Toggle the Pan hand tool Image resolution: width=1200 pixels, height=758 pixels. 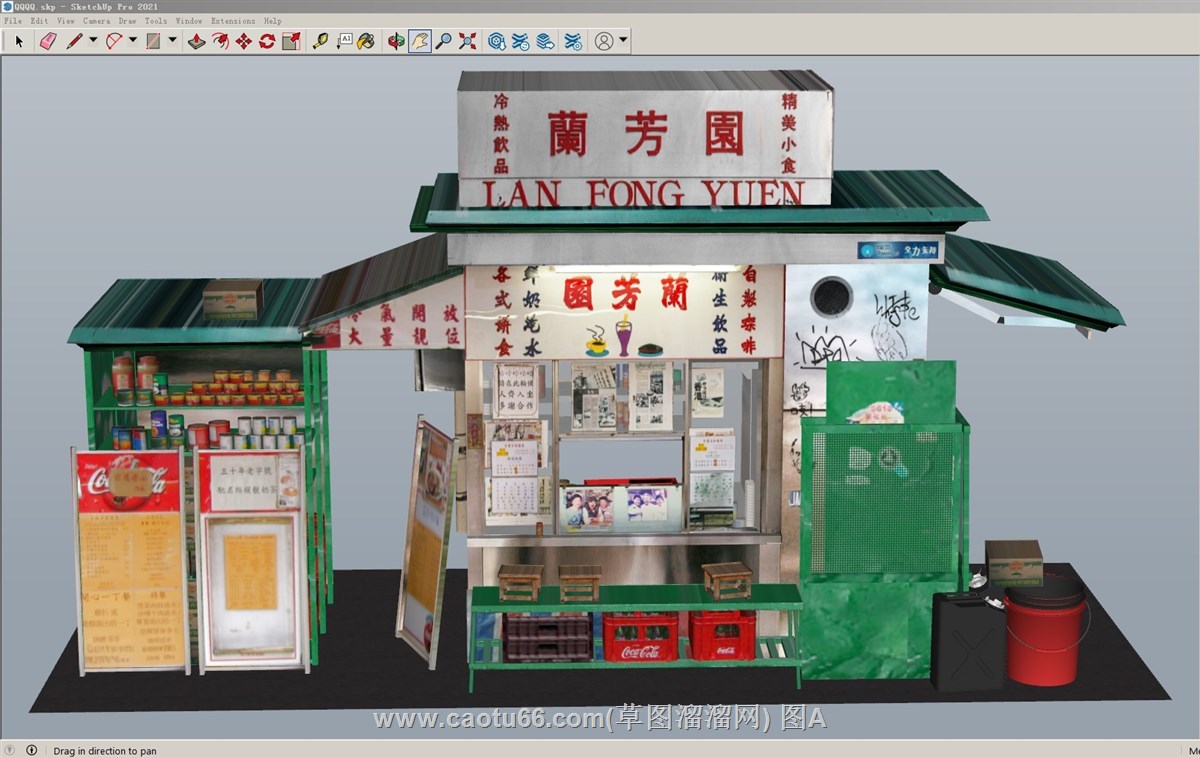pyautogui.click(x=420, y=41)
